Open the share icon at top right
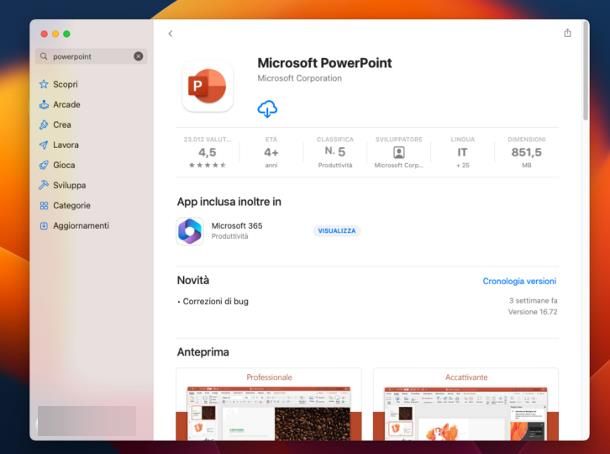This screenshot has height=454, width=610. 568,33
